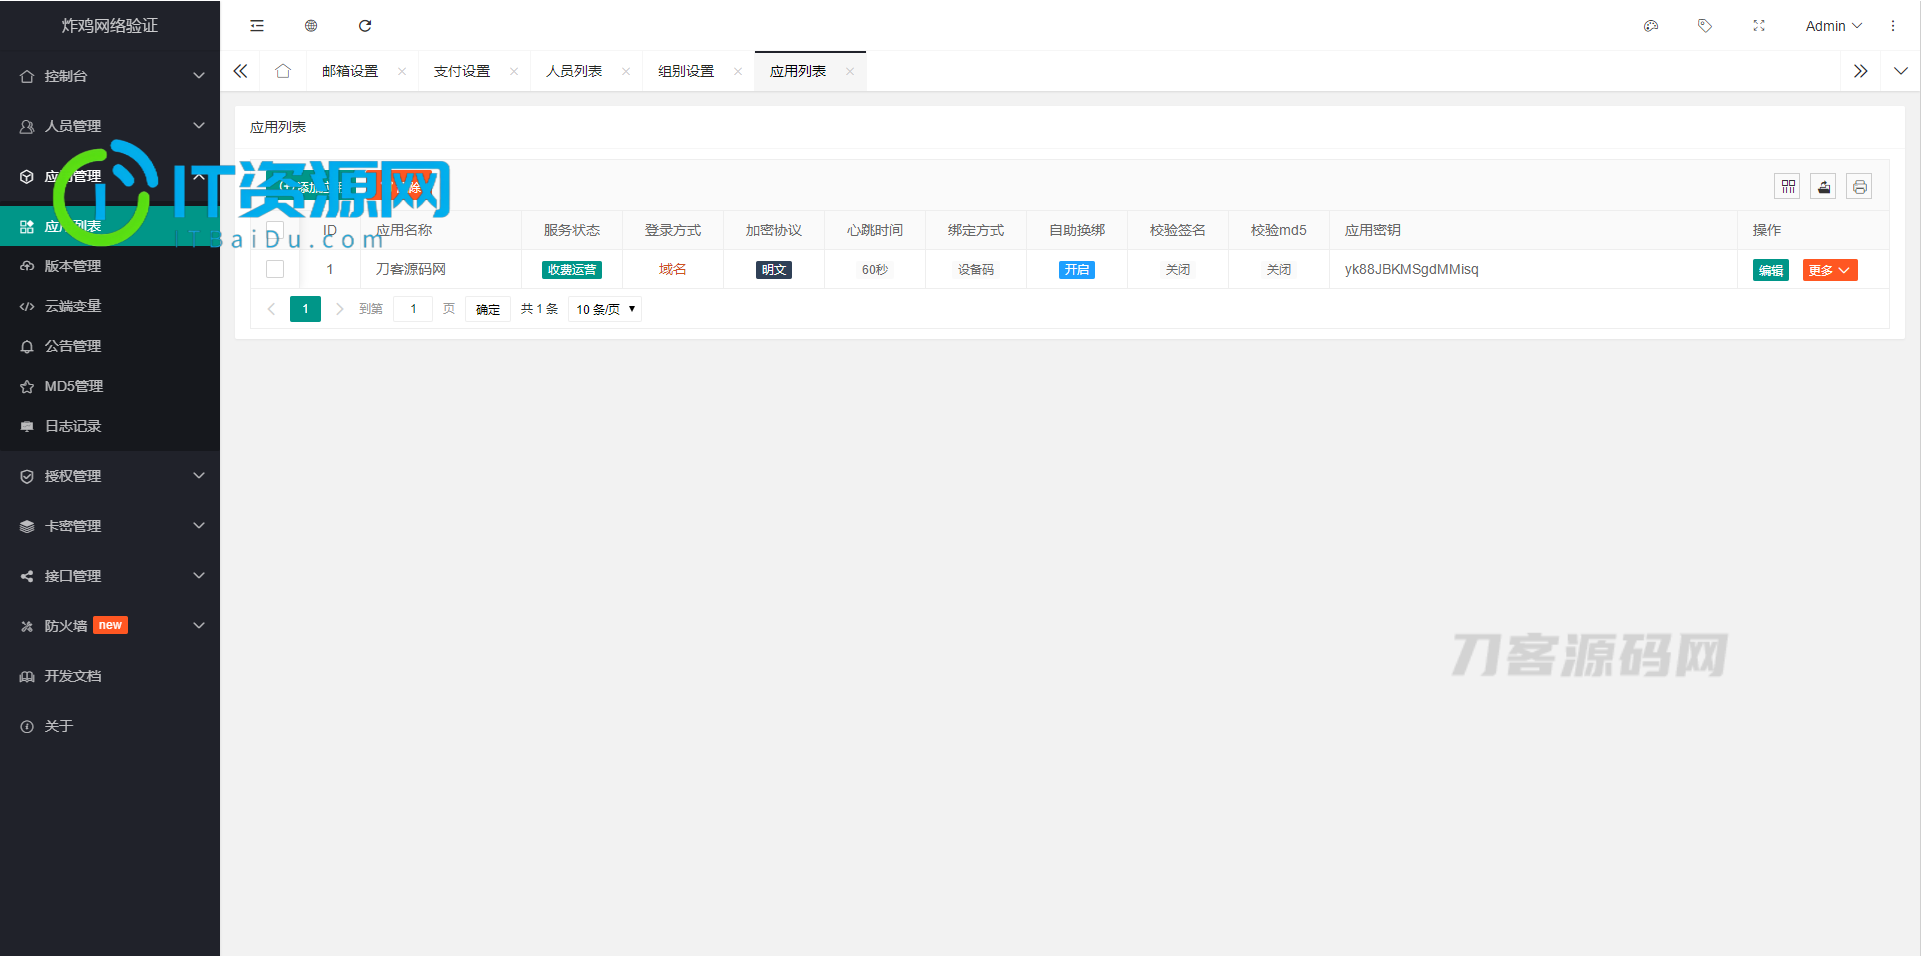Open MD5管理 in the sidebar

click(x=110, y=386)
